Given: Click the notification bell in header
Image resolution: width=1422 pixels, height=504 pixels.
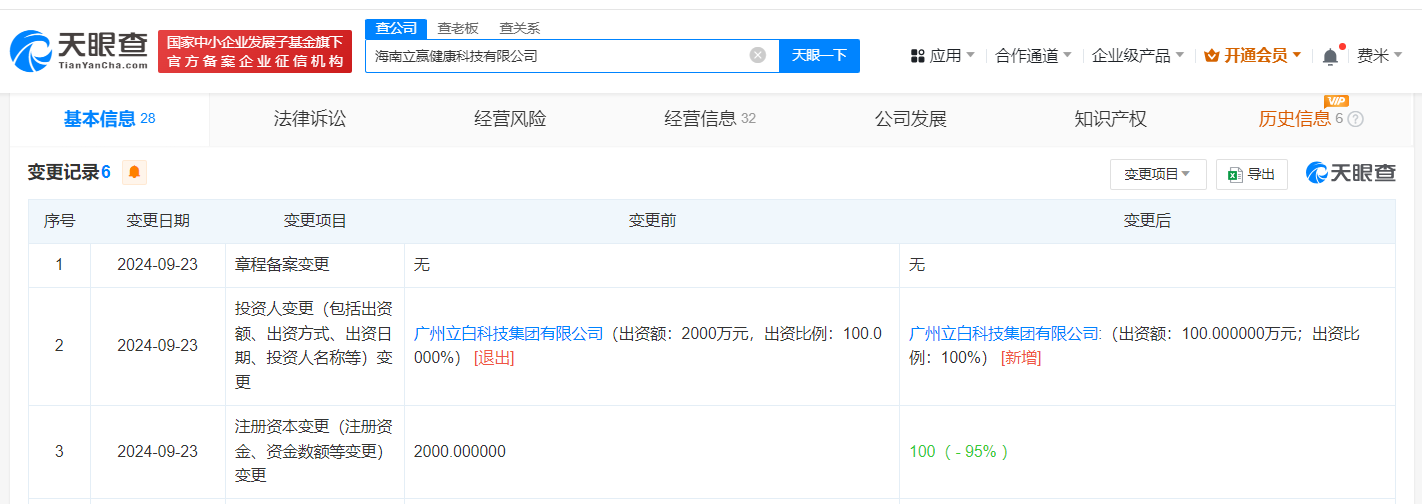Looking at the screenshot, I should [x=1330, y=56].
